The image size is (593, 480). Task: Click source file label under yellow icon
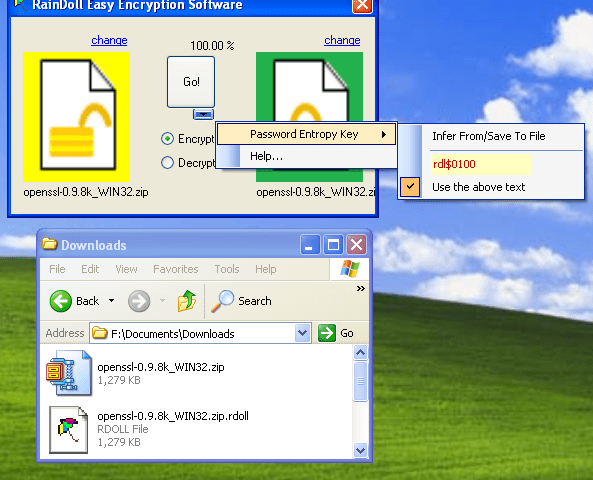86,192
